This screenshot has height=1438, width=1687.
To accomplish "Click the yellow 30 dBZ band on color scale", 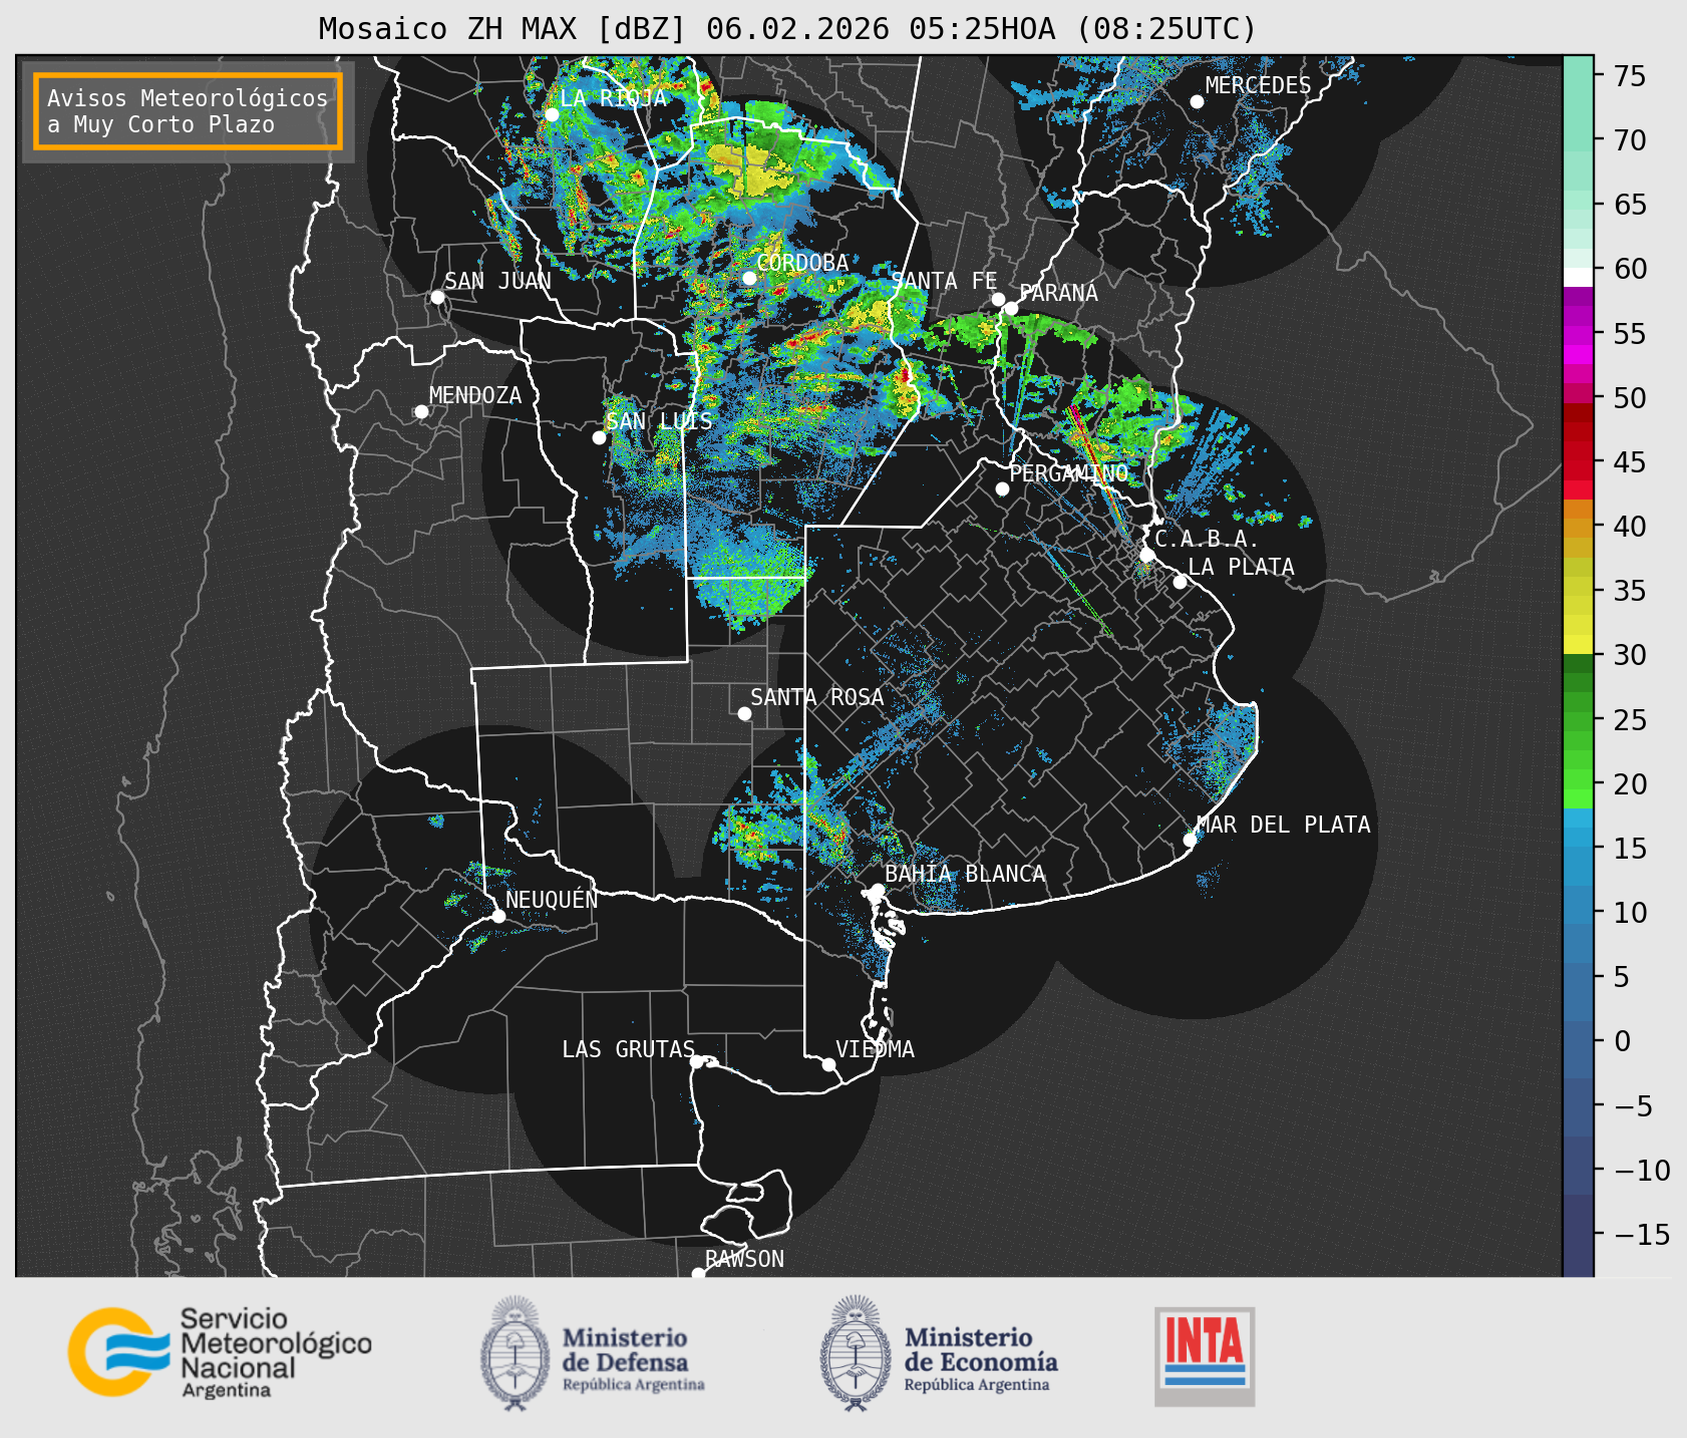I will (1578, 645).
